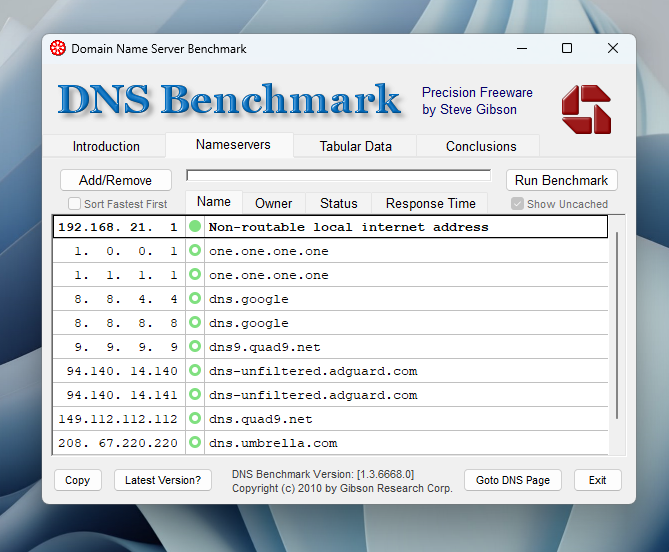Click the status circle for 1.0.0.1
Viewport: 669px width, 552px height.
point(195,250)
